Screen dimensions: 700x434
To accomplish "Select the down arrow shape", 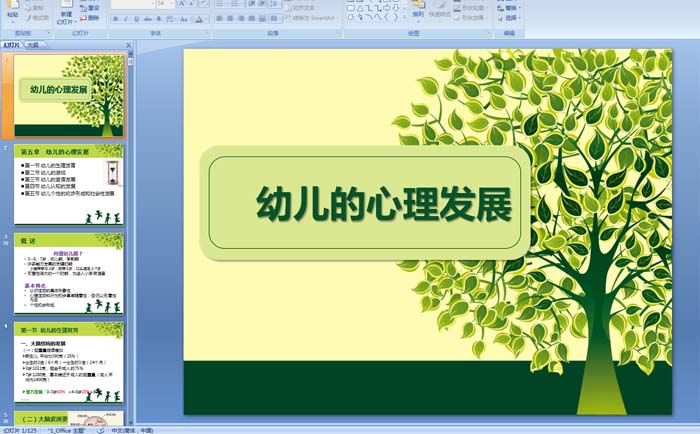I will coord(396,8).
